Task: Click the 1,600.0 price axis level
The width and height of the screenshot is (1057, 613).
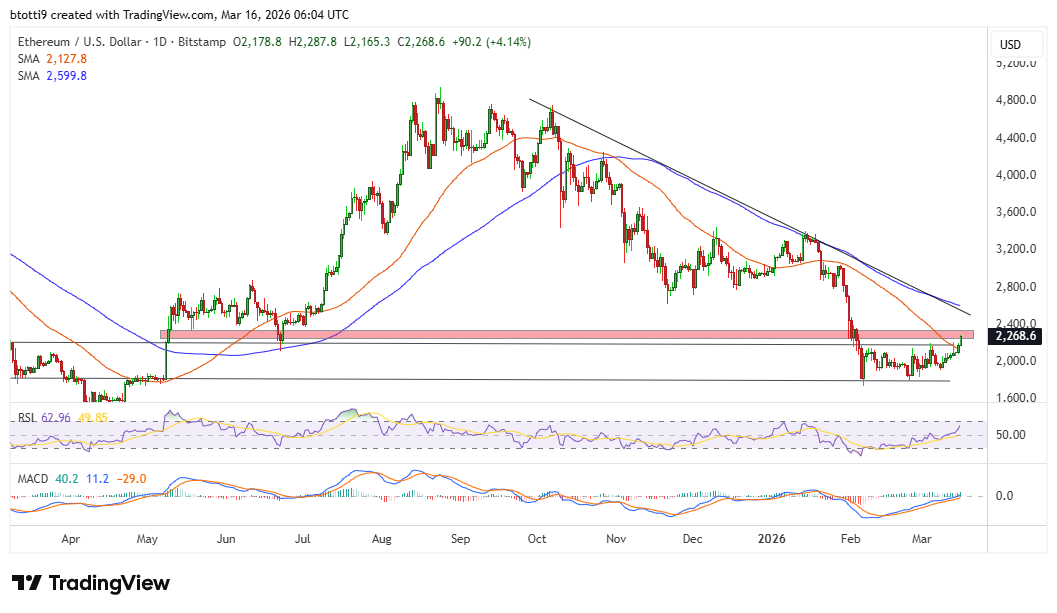Action: pos(1014,398)
